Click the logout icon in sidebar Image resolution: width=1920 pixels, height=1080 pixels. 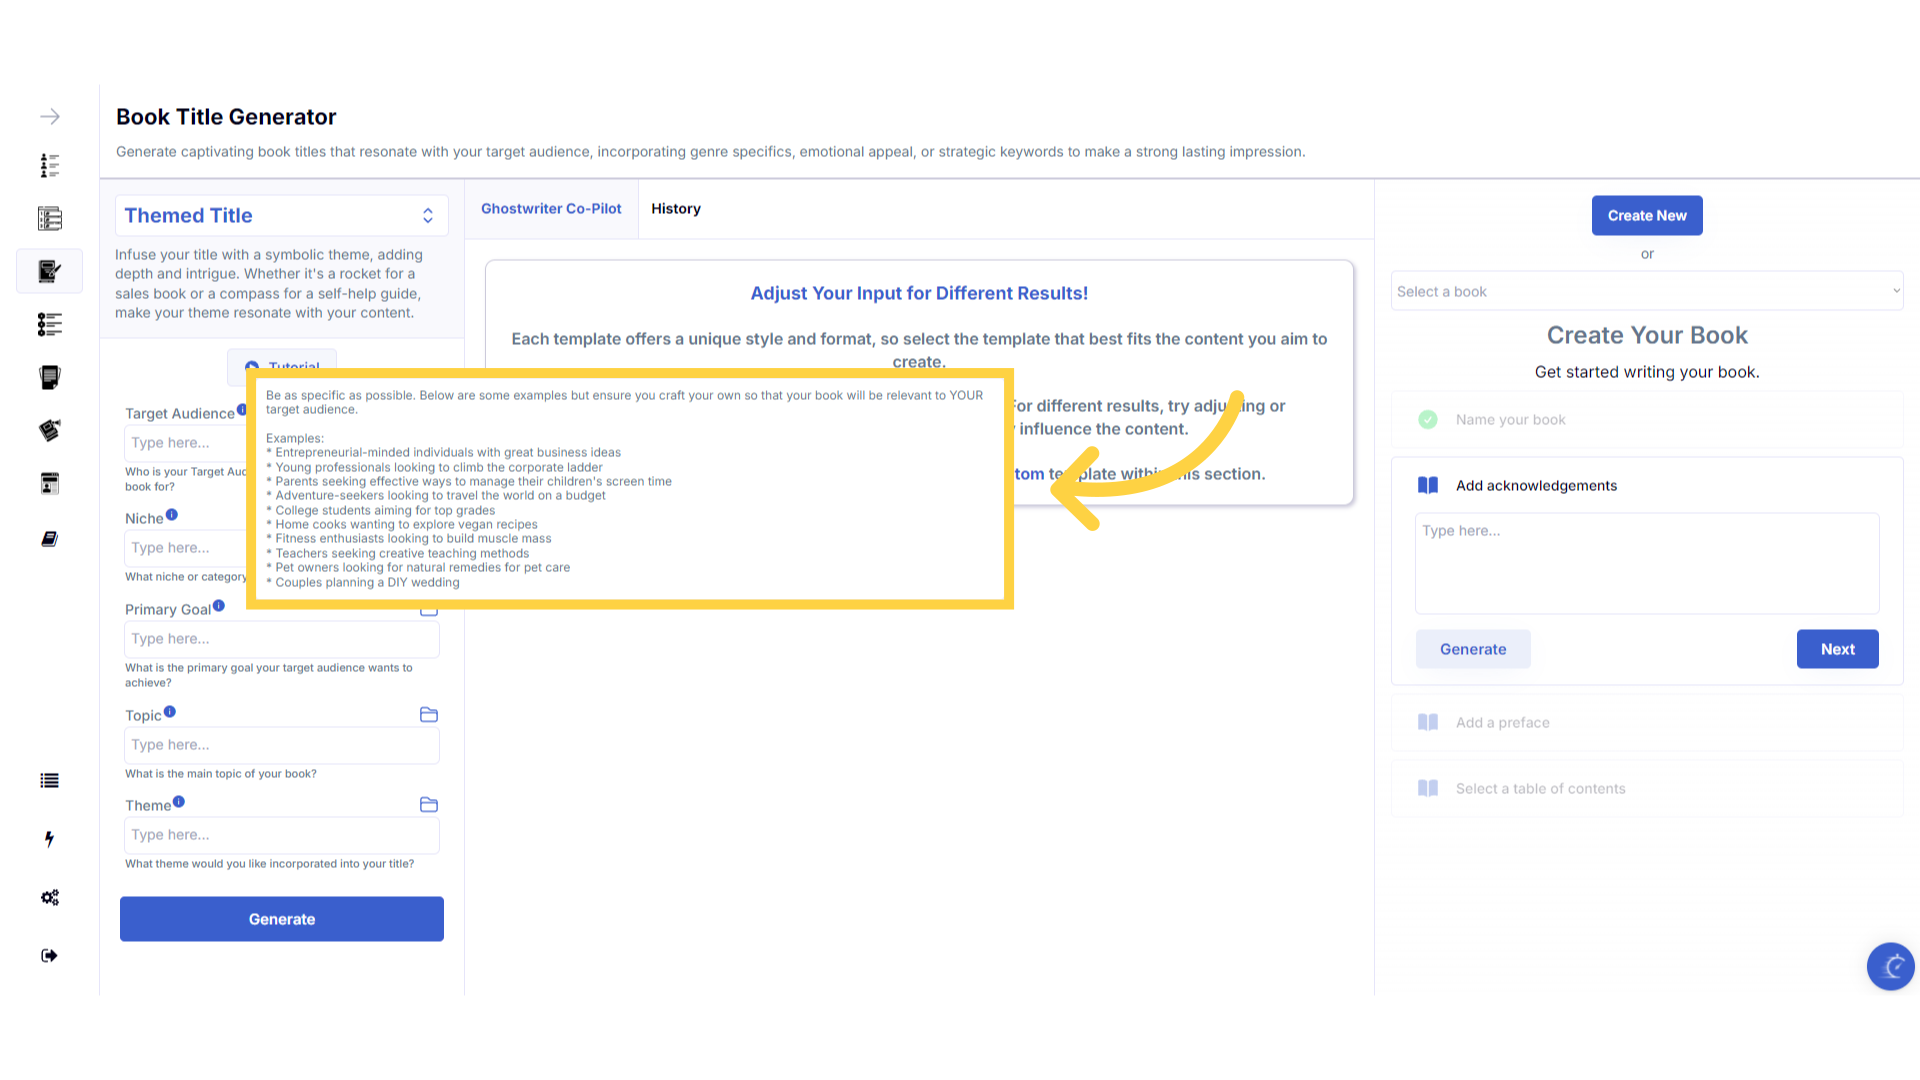[x=50, y=955]
